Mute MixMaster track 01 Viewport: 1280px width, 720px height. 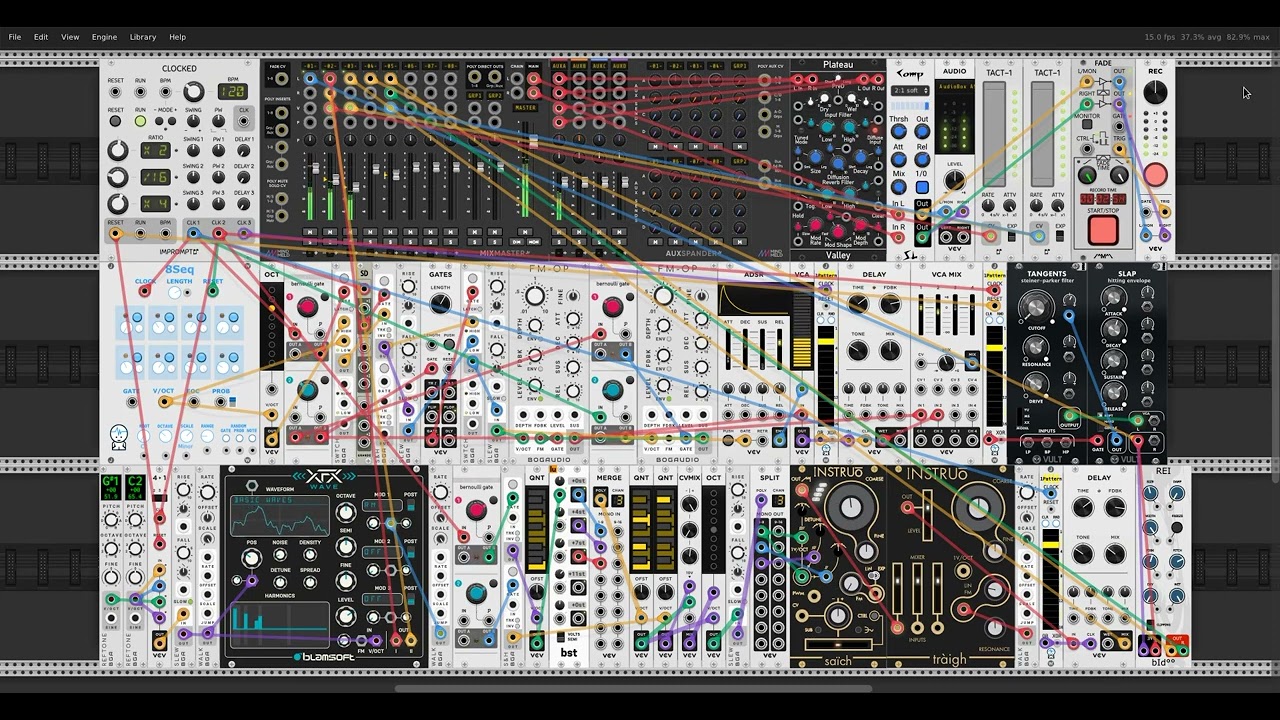pyautogui.click(x=310, y=232)
